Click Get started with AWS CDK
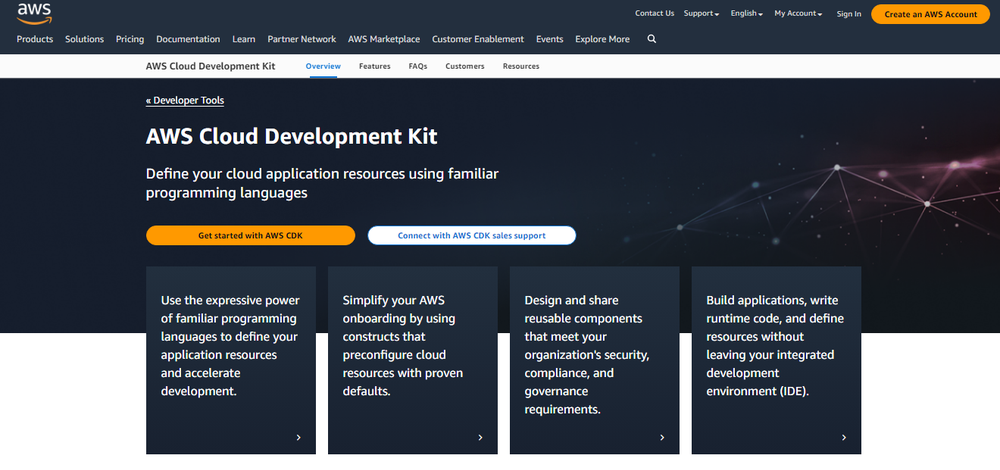 point(251,235)
